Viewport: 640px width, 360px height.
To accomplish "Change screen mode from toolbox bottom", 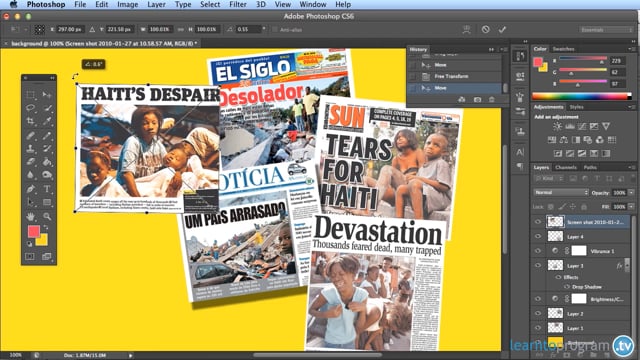I will (x=47, y=256).
